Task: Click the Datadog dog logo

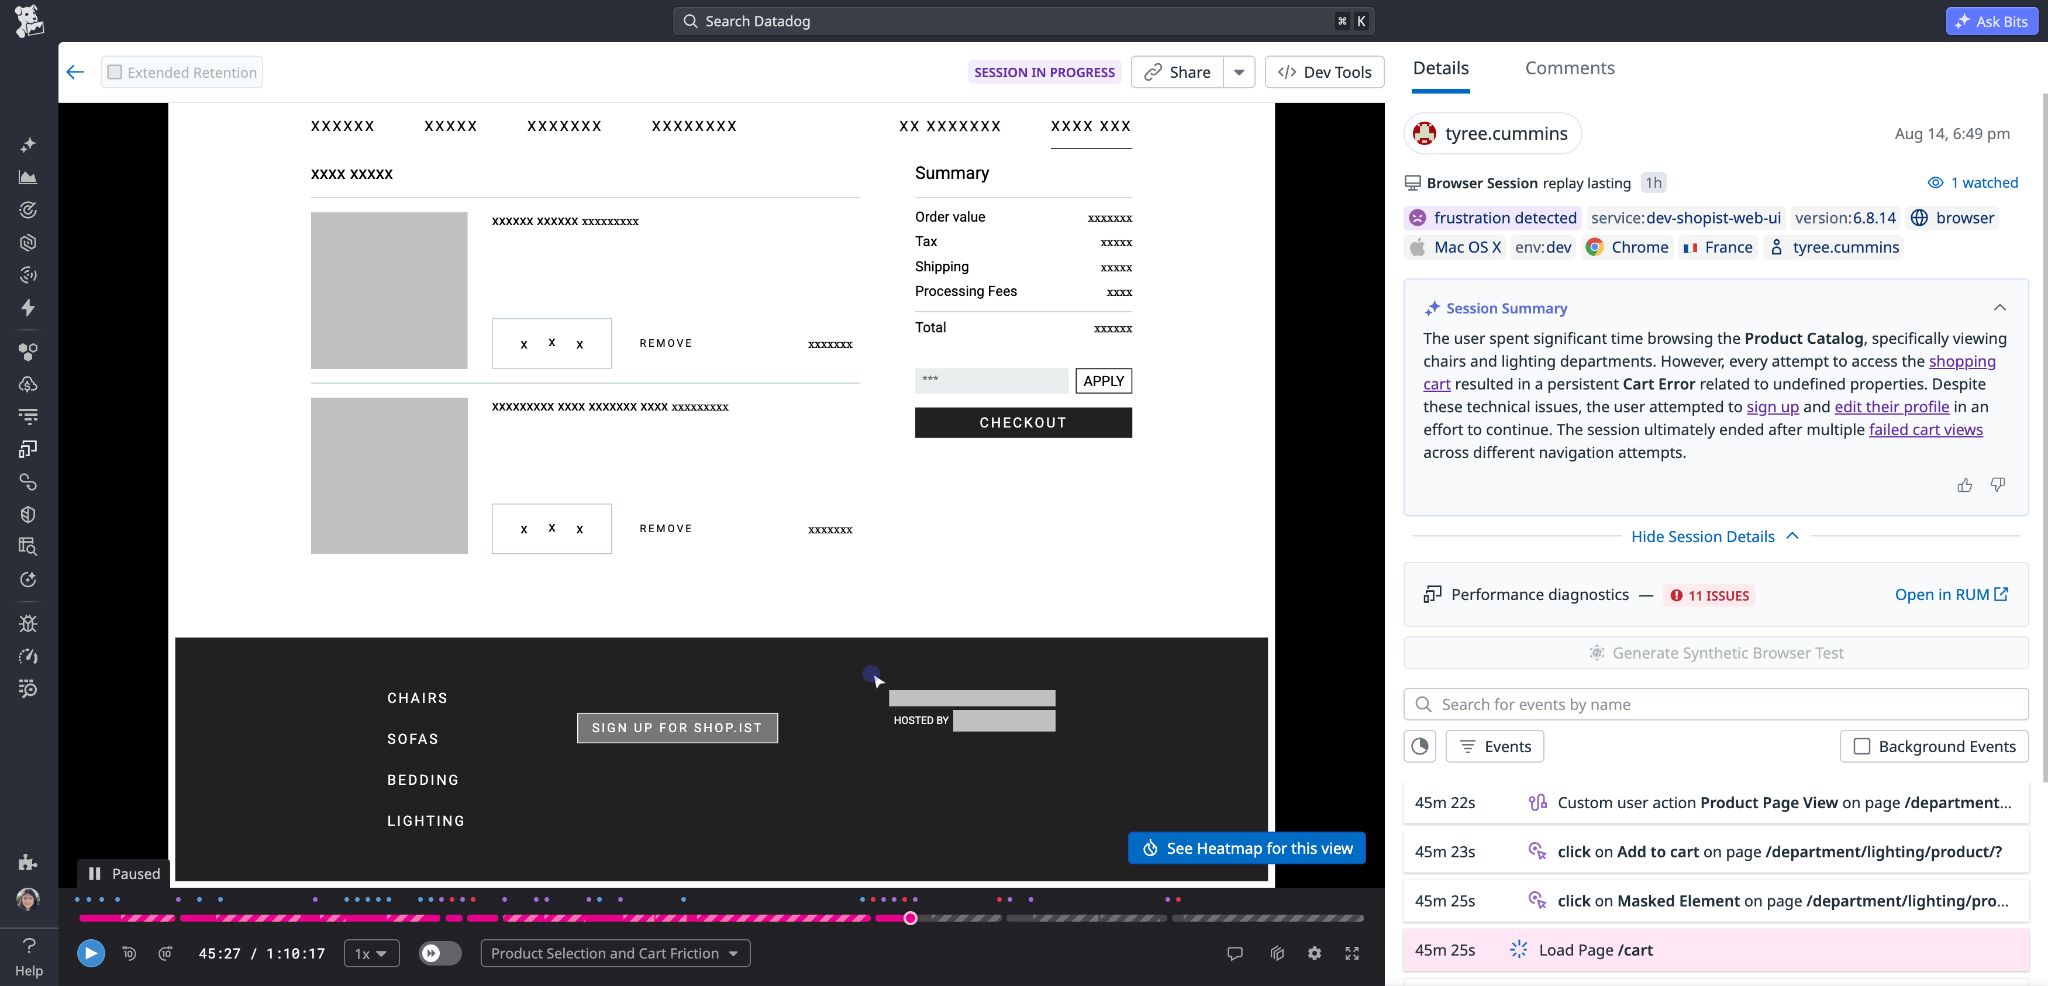Action: [x=29, y=21]
